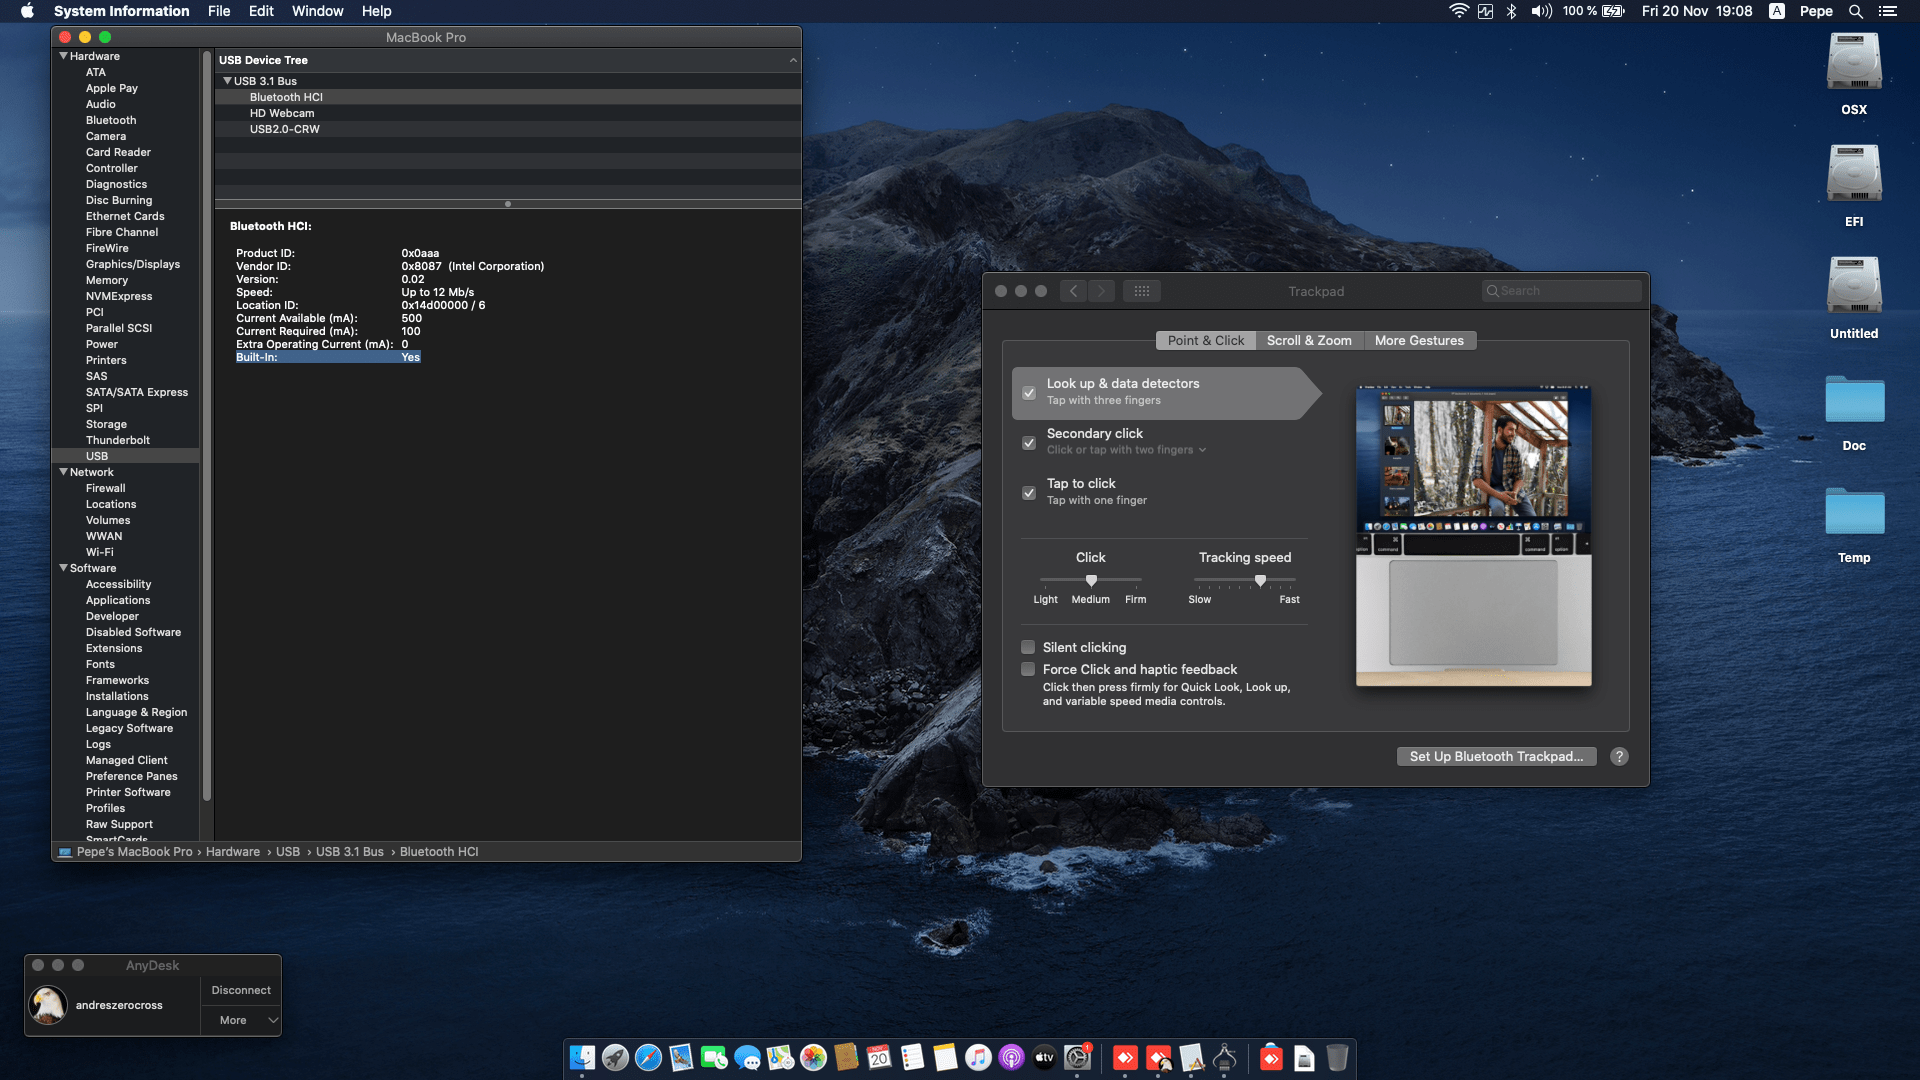Collapse the Network section in the sidebar
The width and height of the screenshot is (1920, 1080).
pyautogui.click(x=64, y=472)
